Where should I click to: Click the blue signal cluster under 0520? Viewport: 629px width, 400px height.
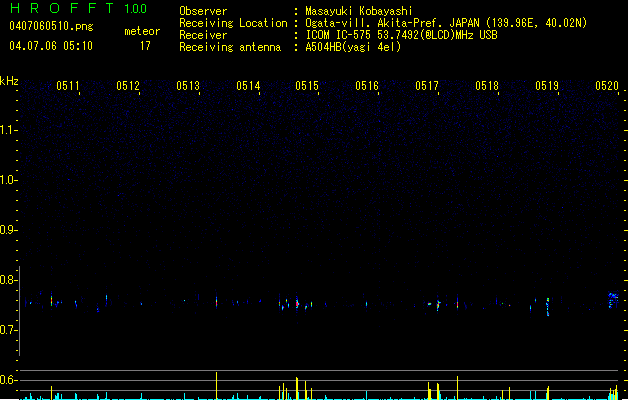[613, 300]
